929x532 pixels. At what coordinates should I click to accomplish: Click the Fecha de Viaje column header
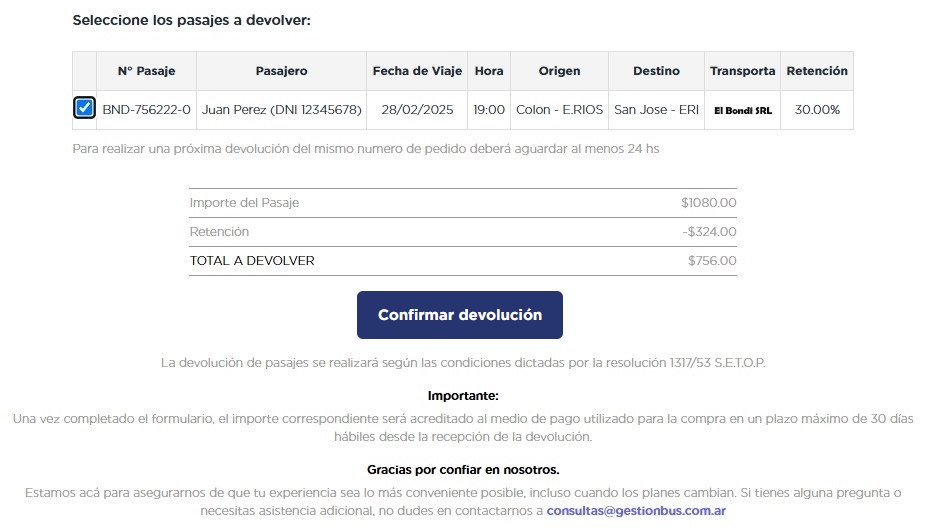tap(417, 71)
